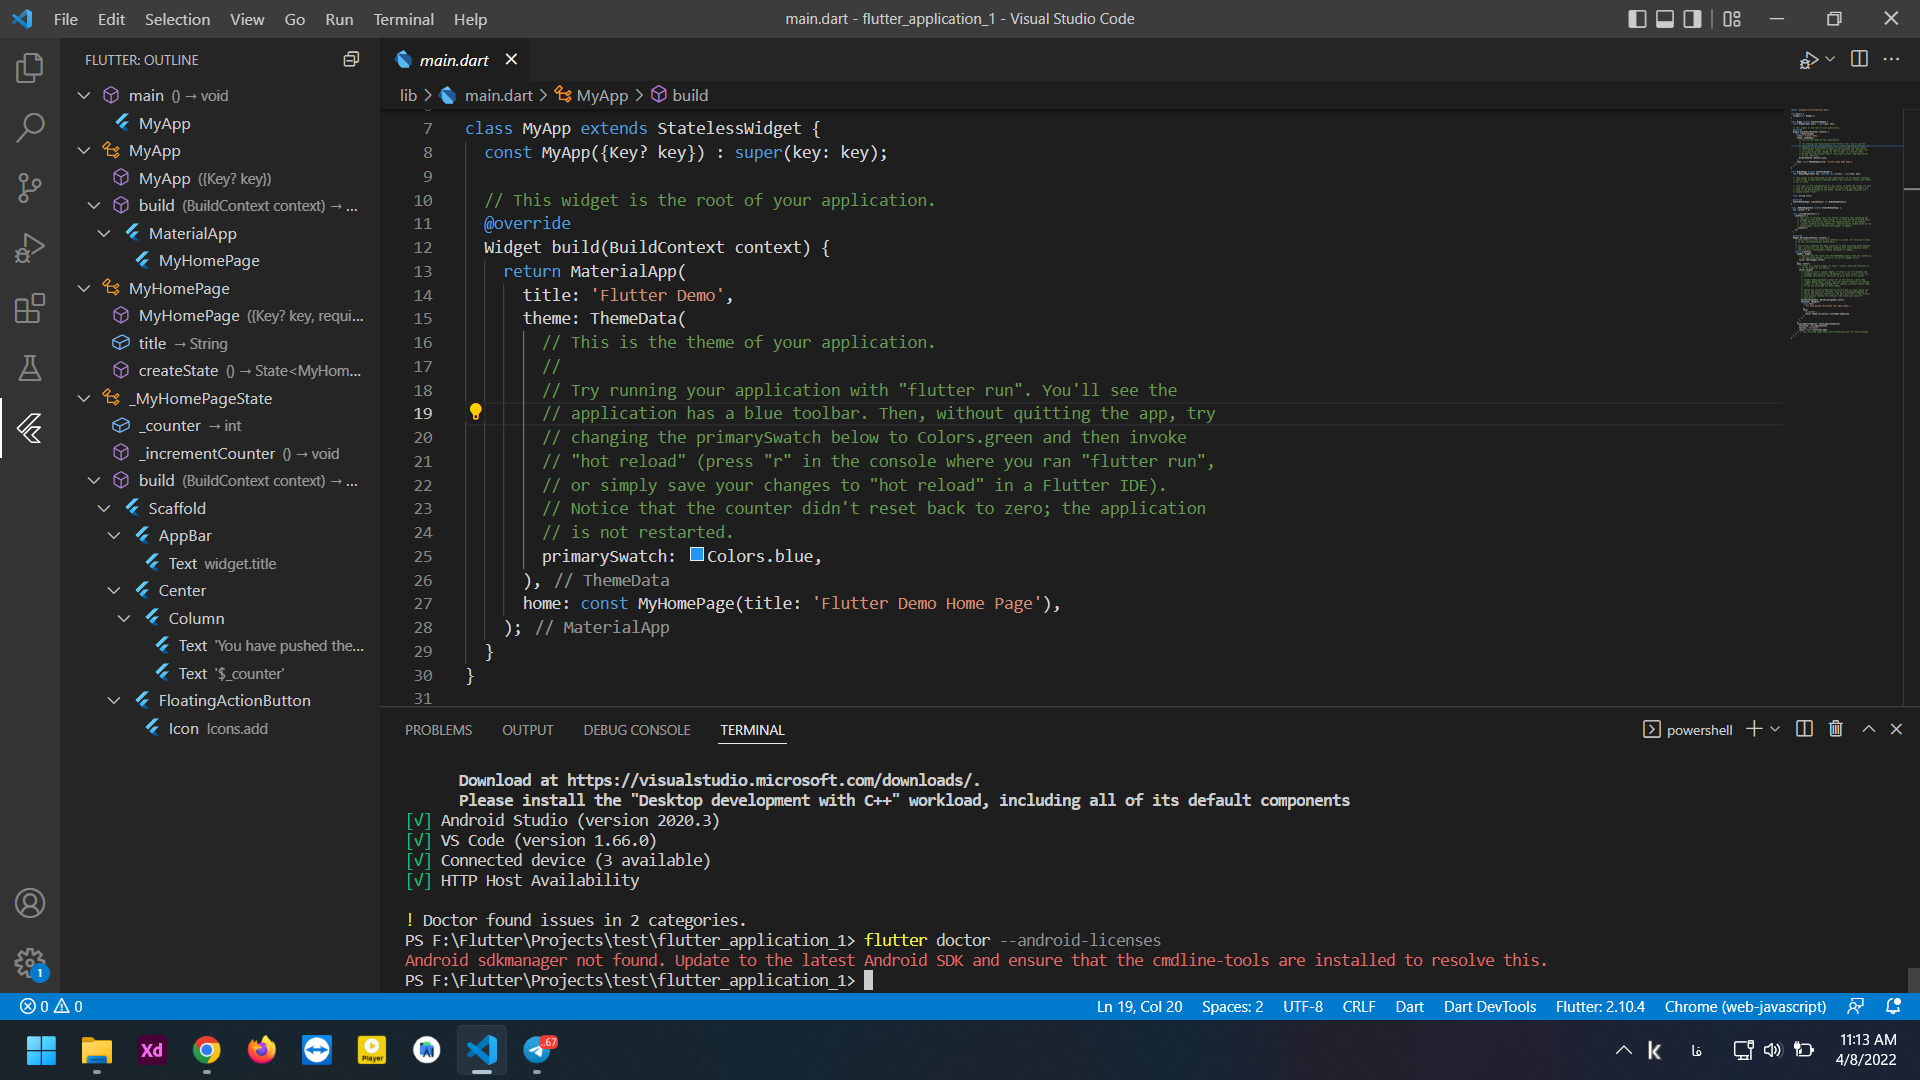1920x1080 pixels.
Task: Click the lightbulb quick-fix on line 19
Action: pos(476,412)
